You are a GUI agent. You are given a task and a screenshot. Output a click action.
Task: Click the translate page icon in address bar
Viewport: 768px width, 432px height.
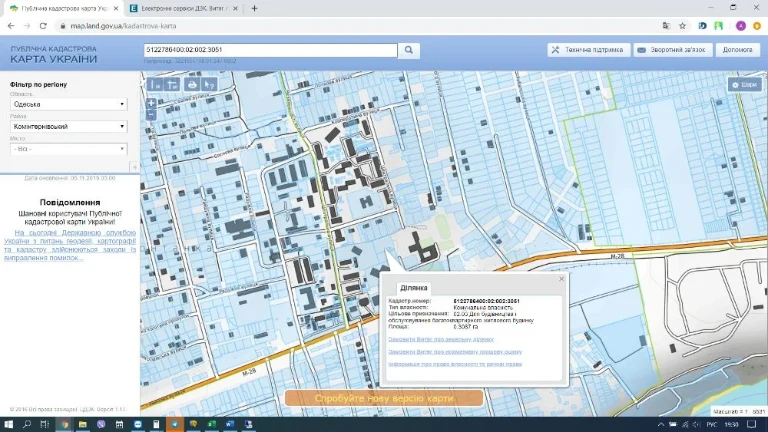666,26
